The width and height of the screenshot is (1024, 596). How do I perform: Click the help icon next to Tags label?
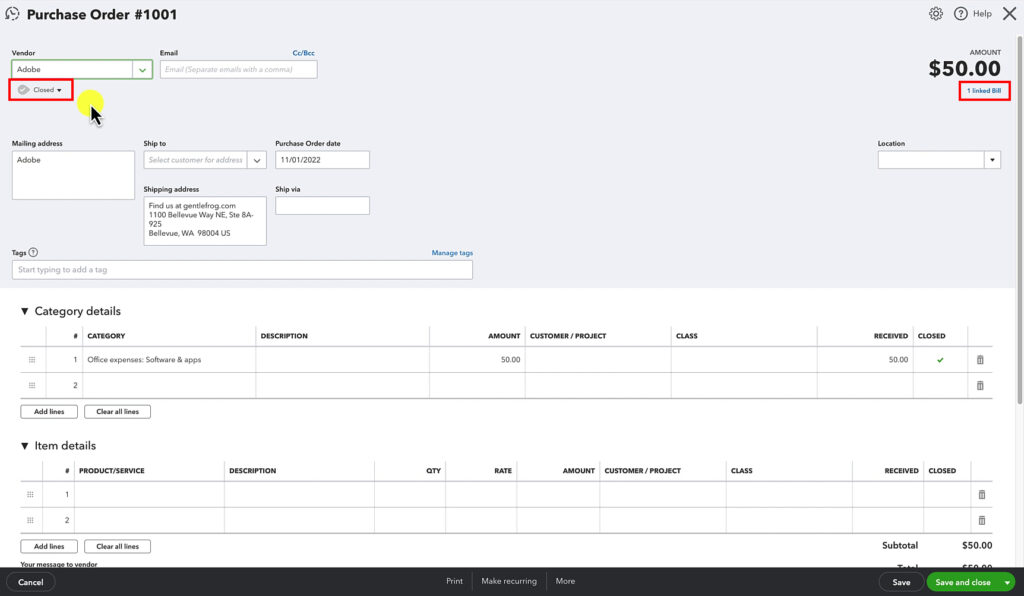34,252
